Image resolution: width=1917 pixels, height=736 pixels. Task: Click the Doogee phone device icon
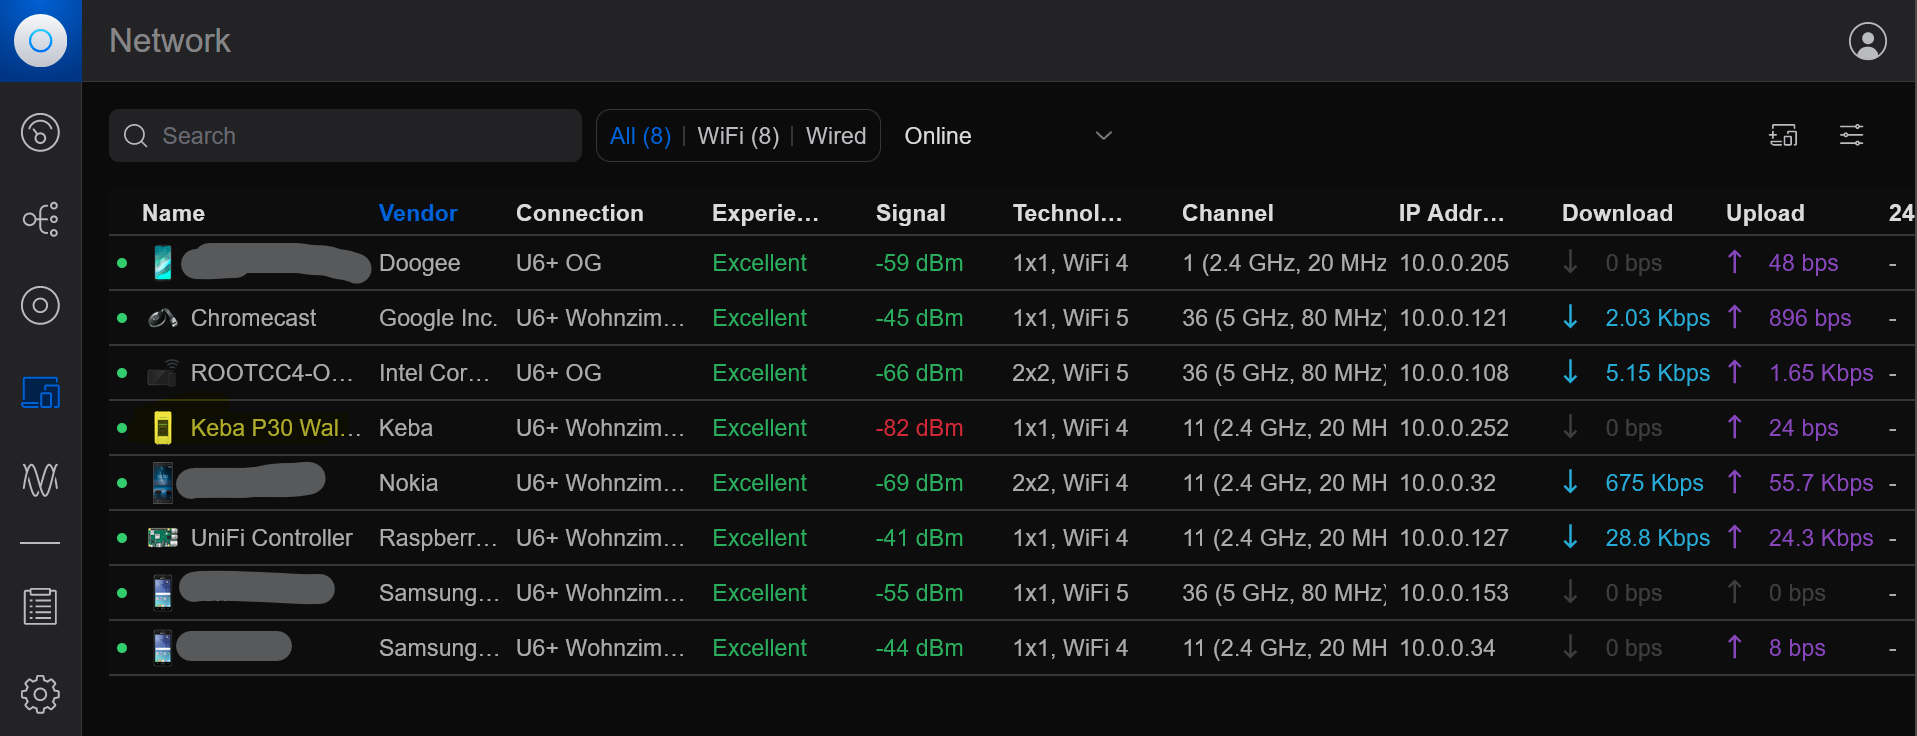(163, 263)
